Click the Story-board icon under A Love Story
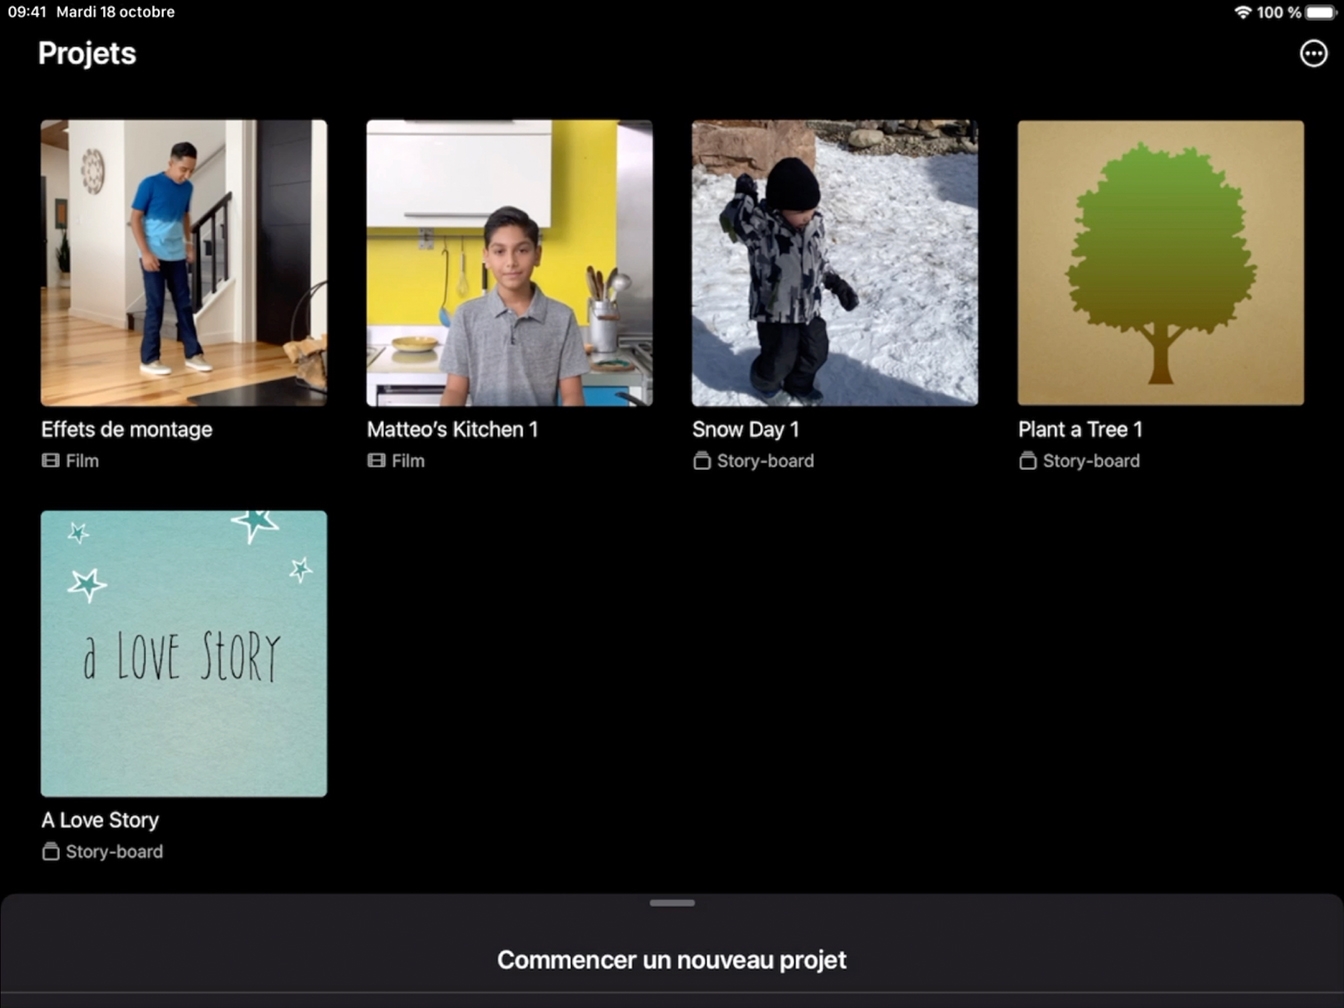Image resolution: width=1344 pixels, height=1008 pixels. [x=51, y=852]
